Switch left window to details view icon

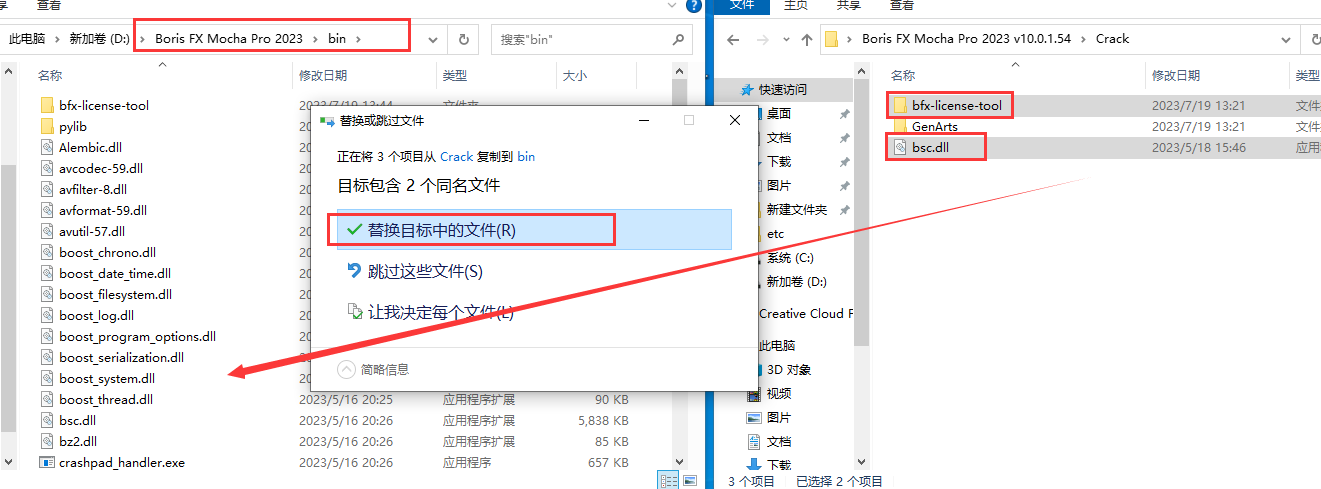(667, 480)
